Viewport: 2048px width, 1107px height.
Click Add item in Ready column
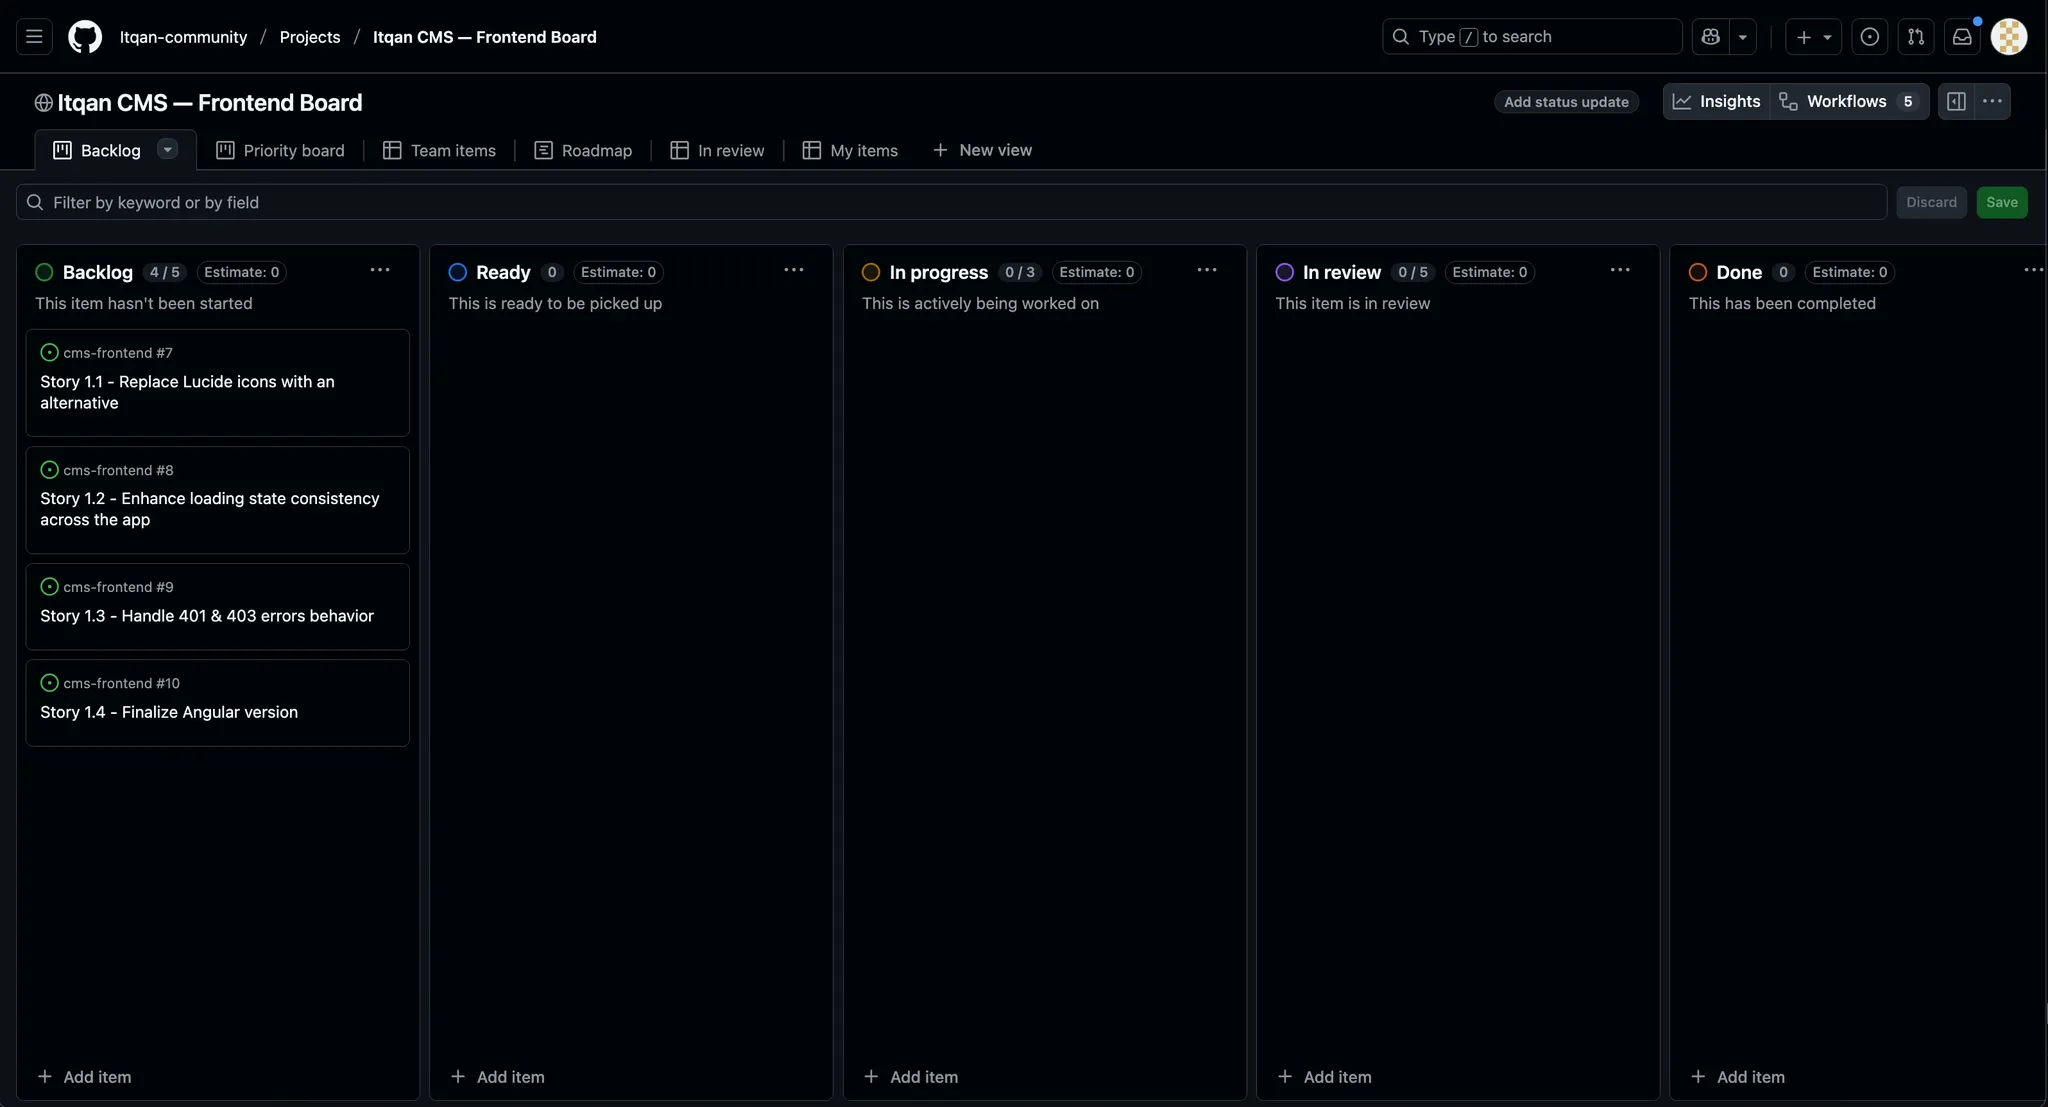click(498, 1077)
